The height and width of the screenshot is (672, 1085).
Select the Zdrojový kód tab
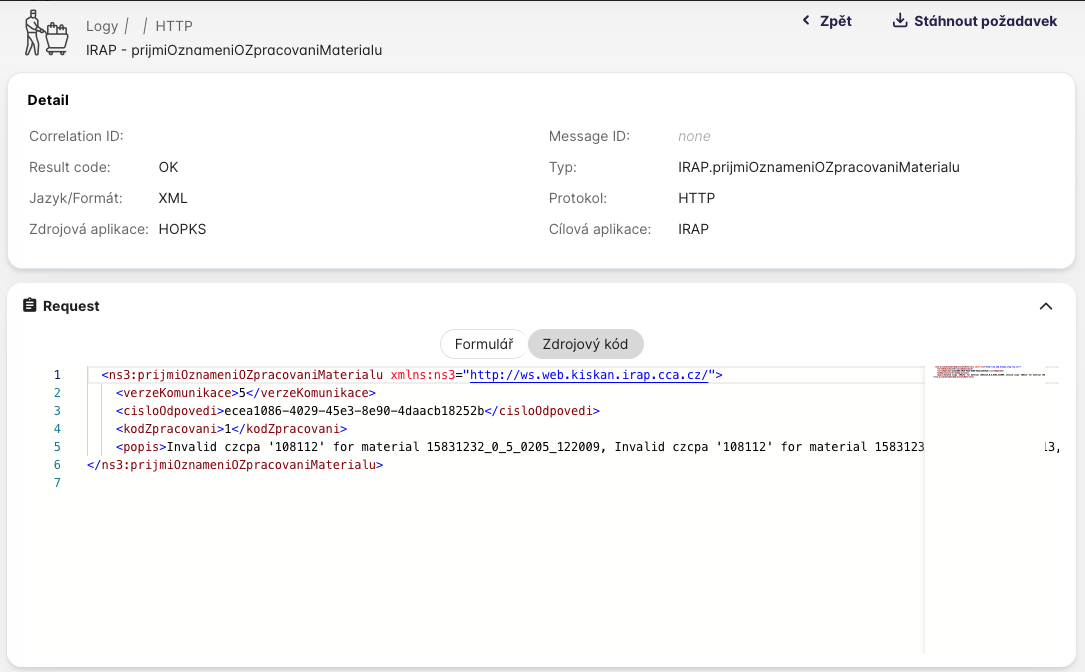pos(585,344)
